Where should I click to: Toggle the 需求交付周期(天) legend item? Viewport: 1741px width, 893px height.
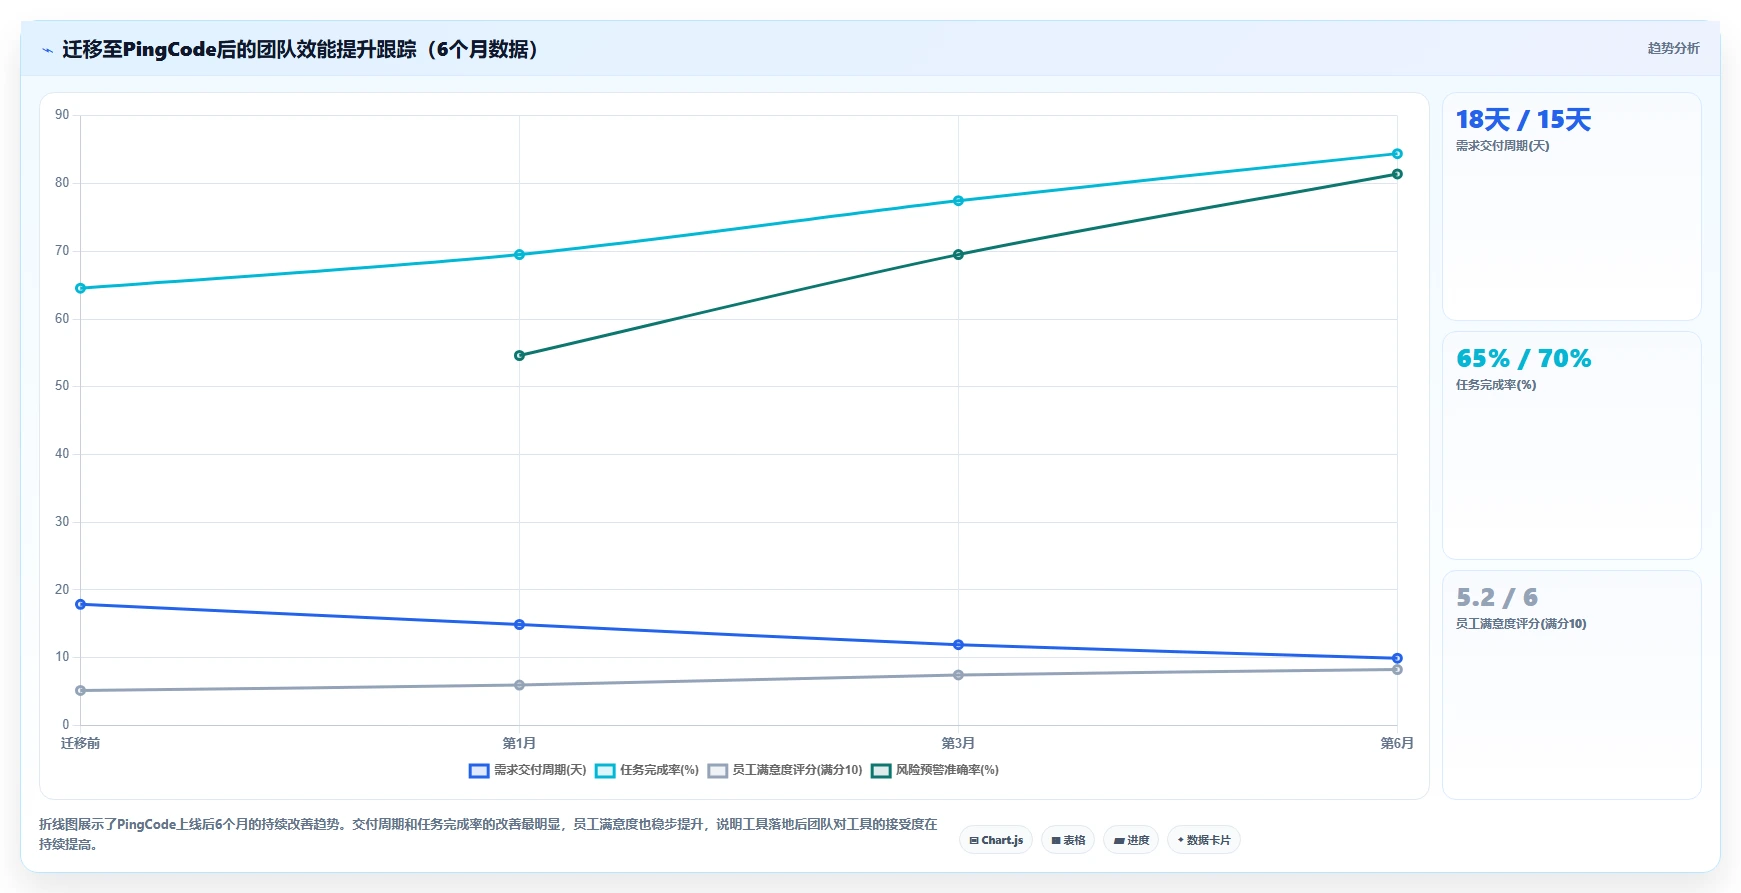point(528,770)
